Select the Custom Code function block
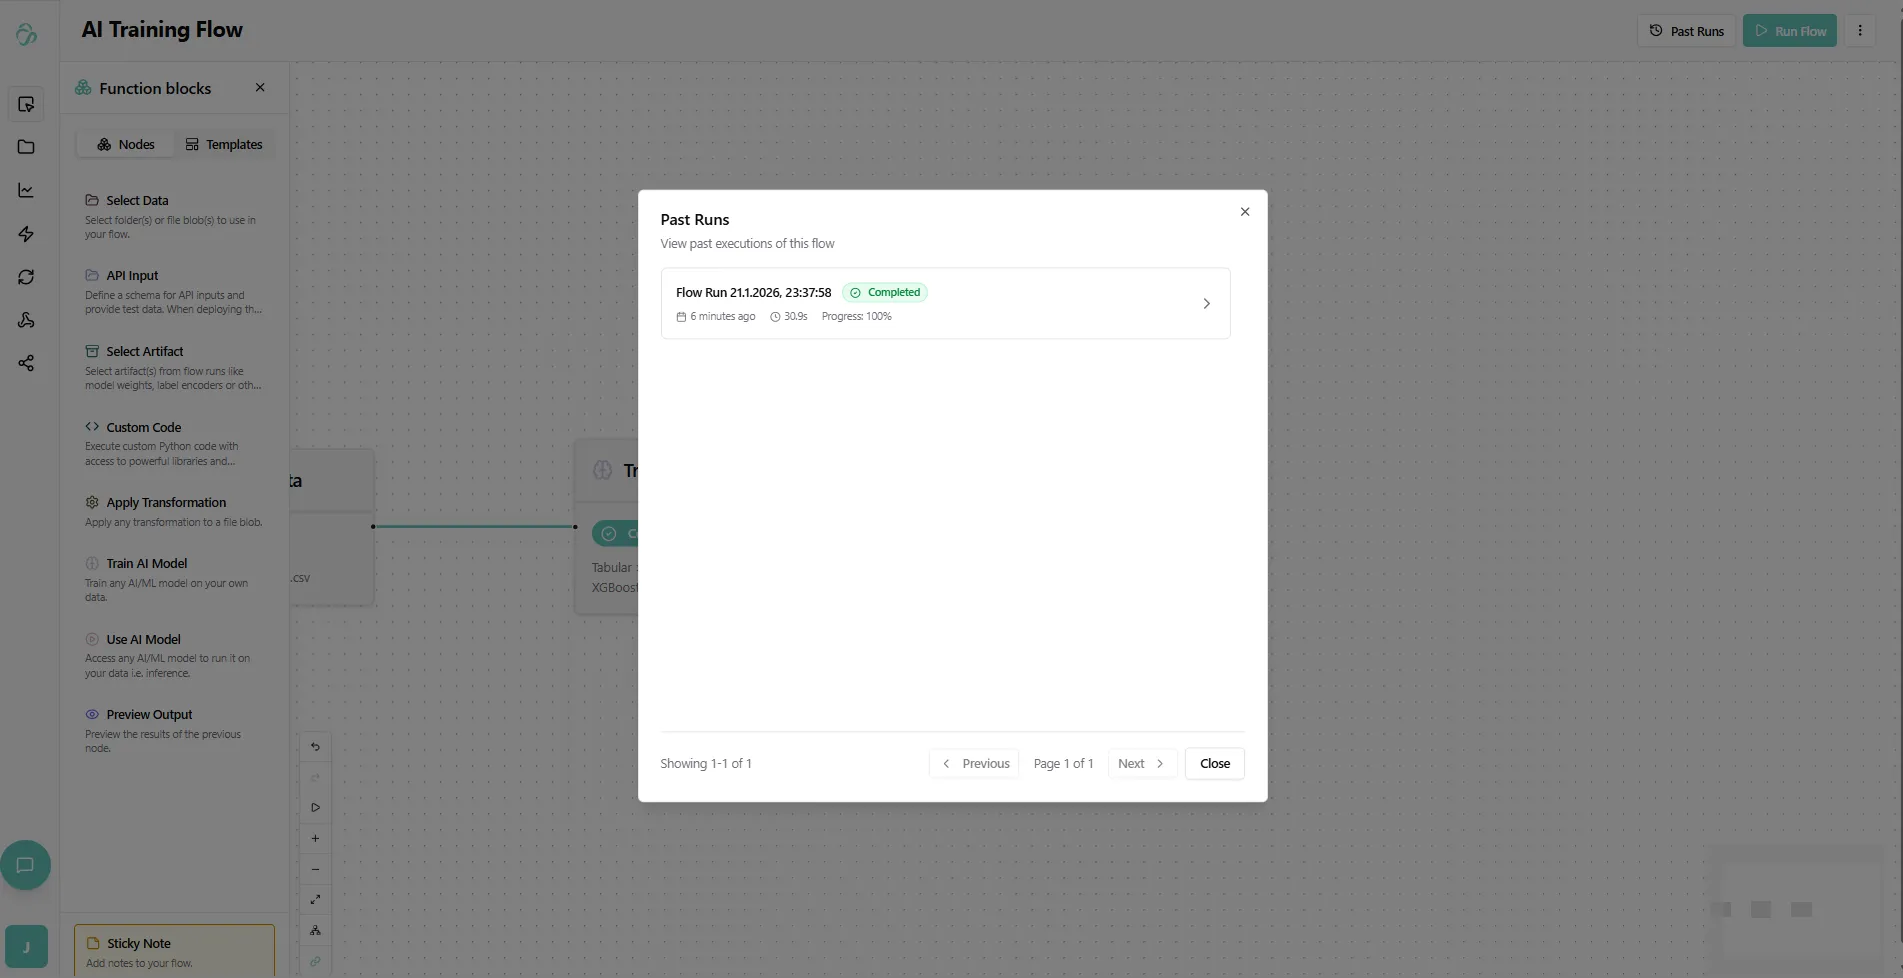Screen dimensions: 1903x978 point(144,428)
